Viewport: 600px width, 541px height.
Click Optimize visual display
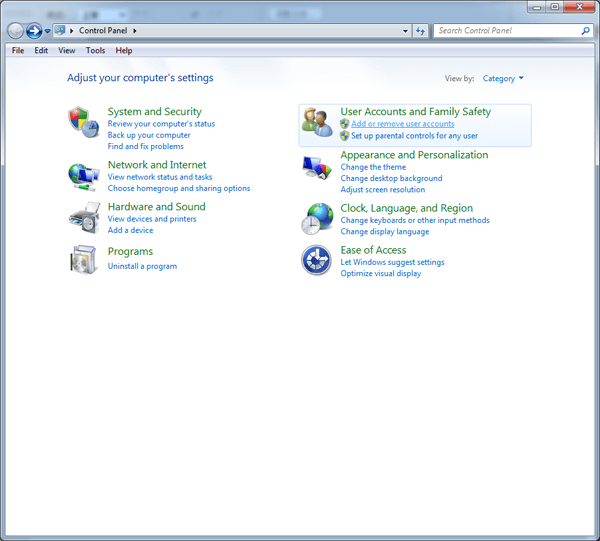[x=381, y=273]
